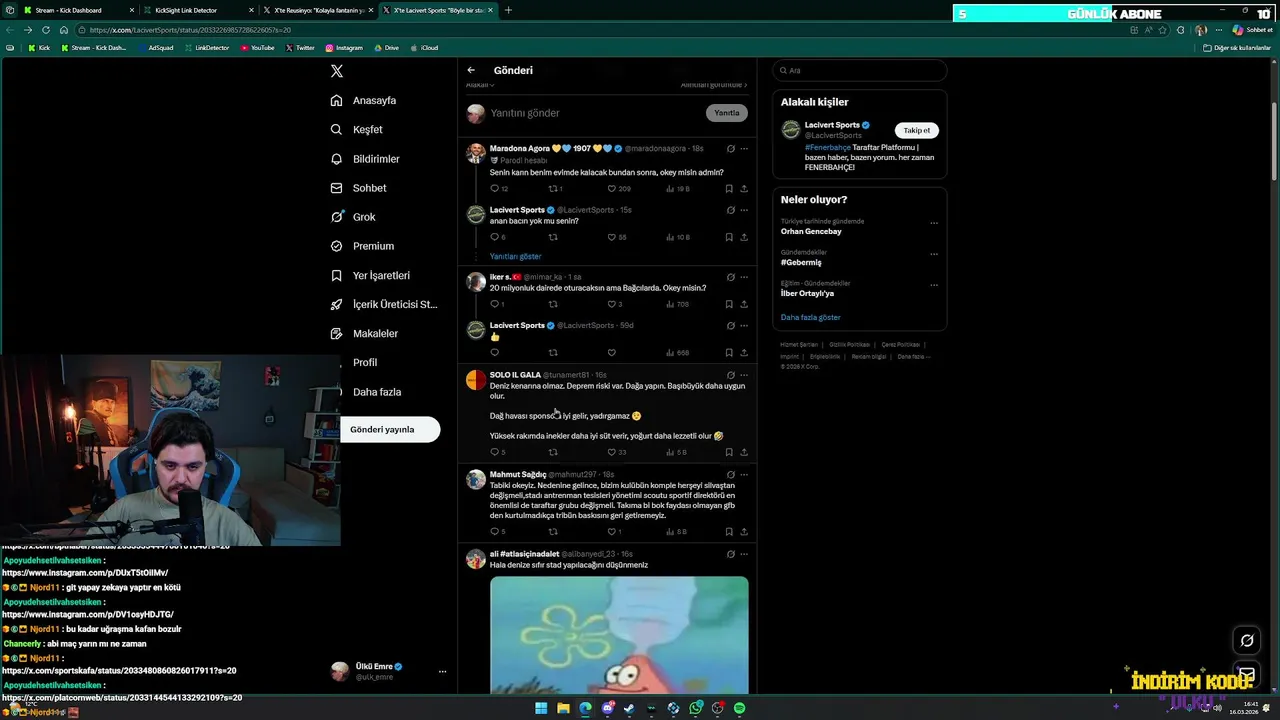Open Yer İşaretleri bookmarks
Image resolution: width=1280 pixels, height=720 pixels.
370,275
